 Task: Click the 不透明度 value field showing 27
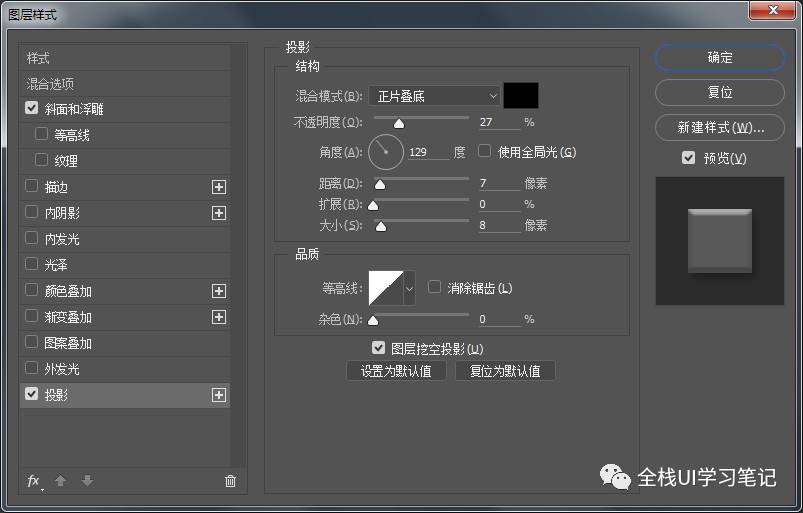point(499,122)
